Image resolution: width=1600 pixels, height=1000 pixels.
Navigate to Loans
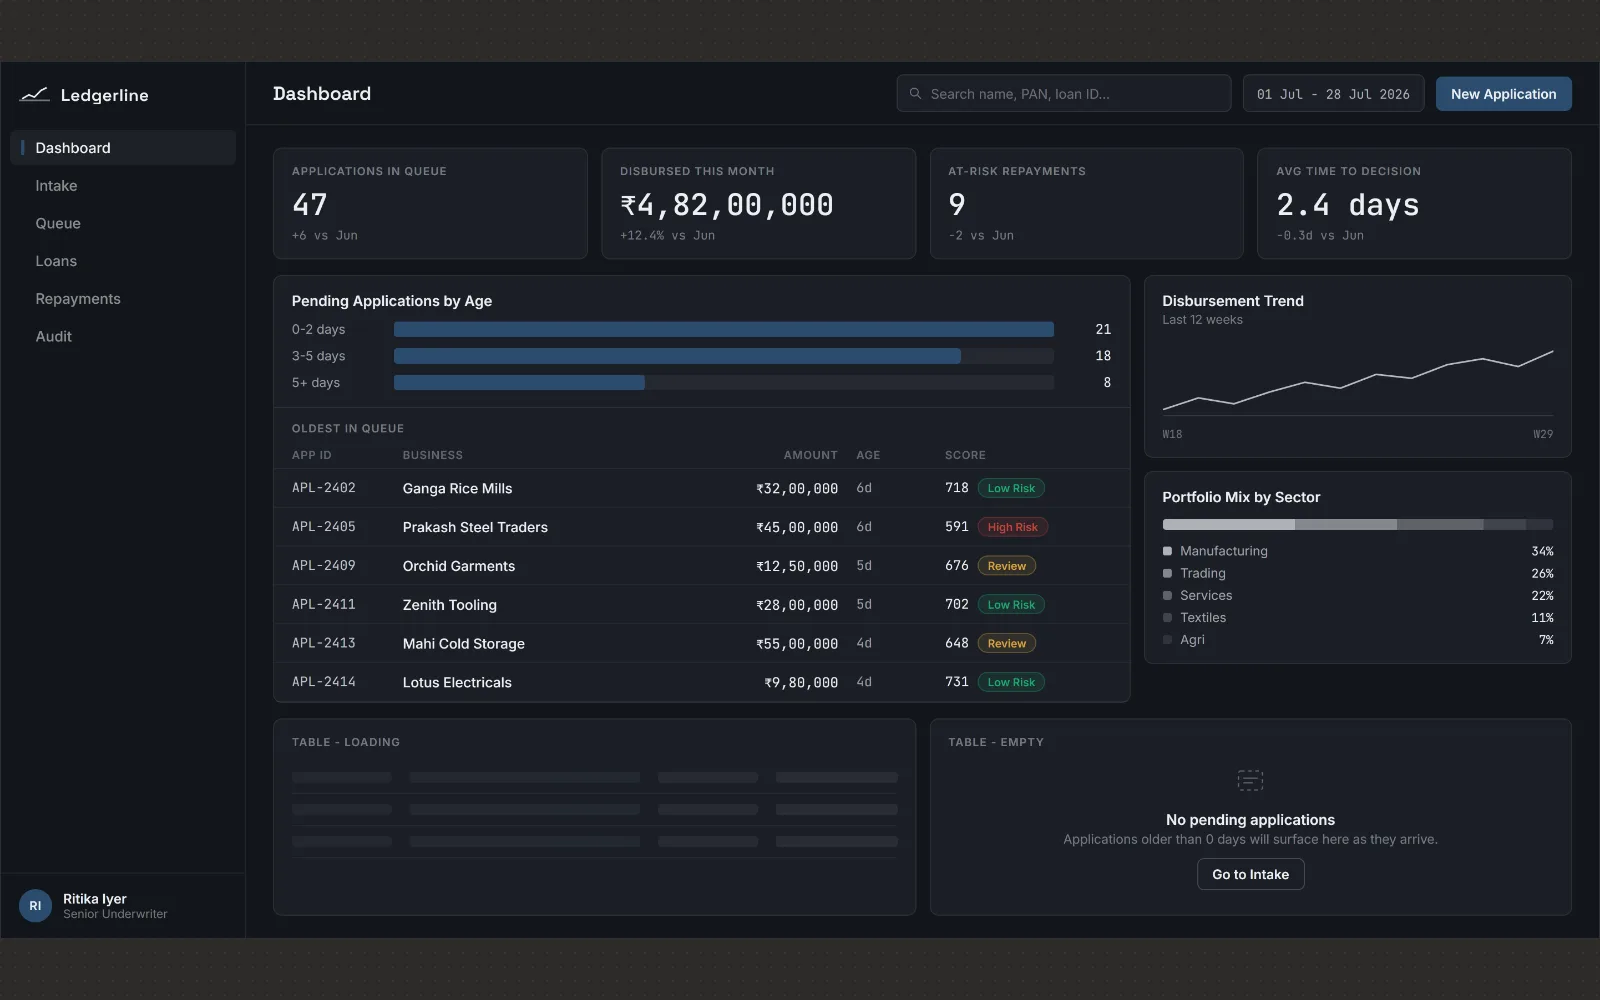click(123, 261)
